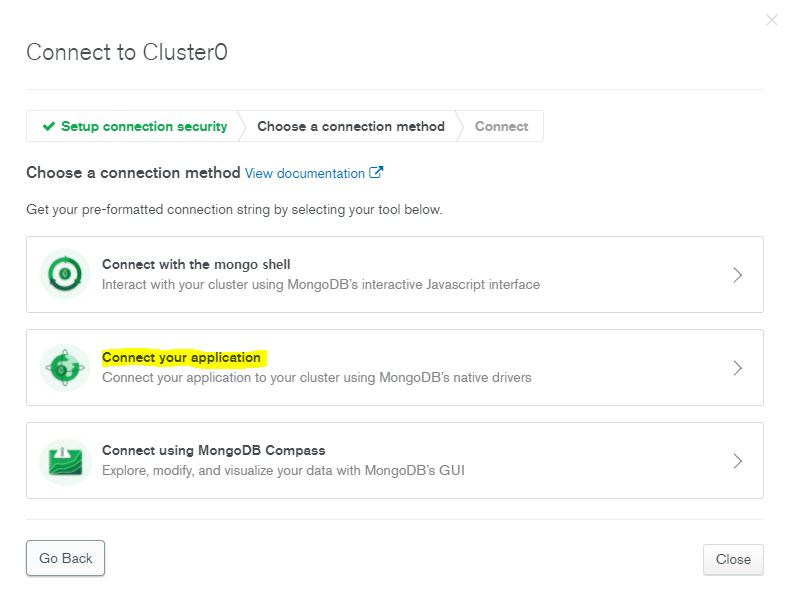Image resolution: width=791 pixels, height=597 pixels.
Task: Click the external link icon beside View documentation
Action: (x=376, y=173)
